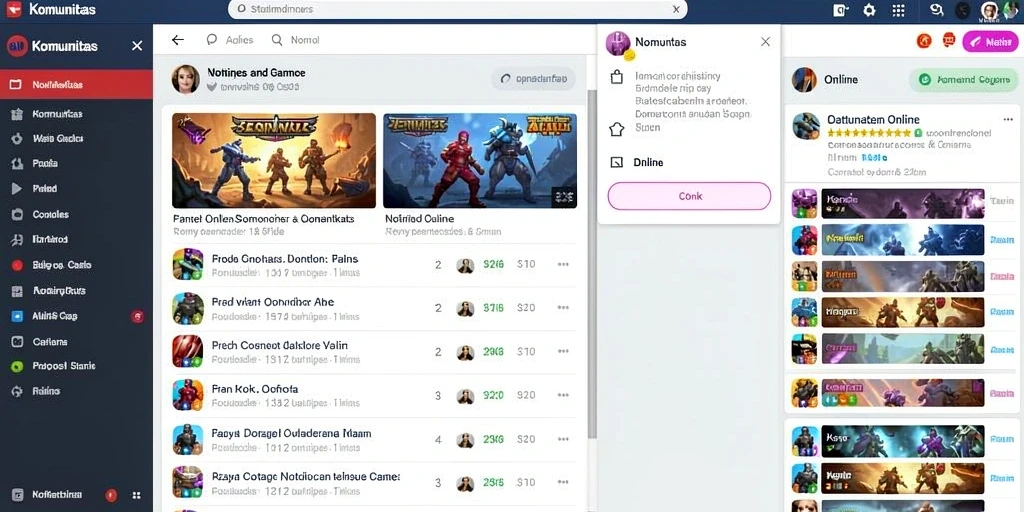The width and height of the screenshot is (1024, 512).
Task: Close the Komunitas sidebar with X
Action: (x=137, y=46)
